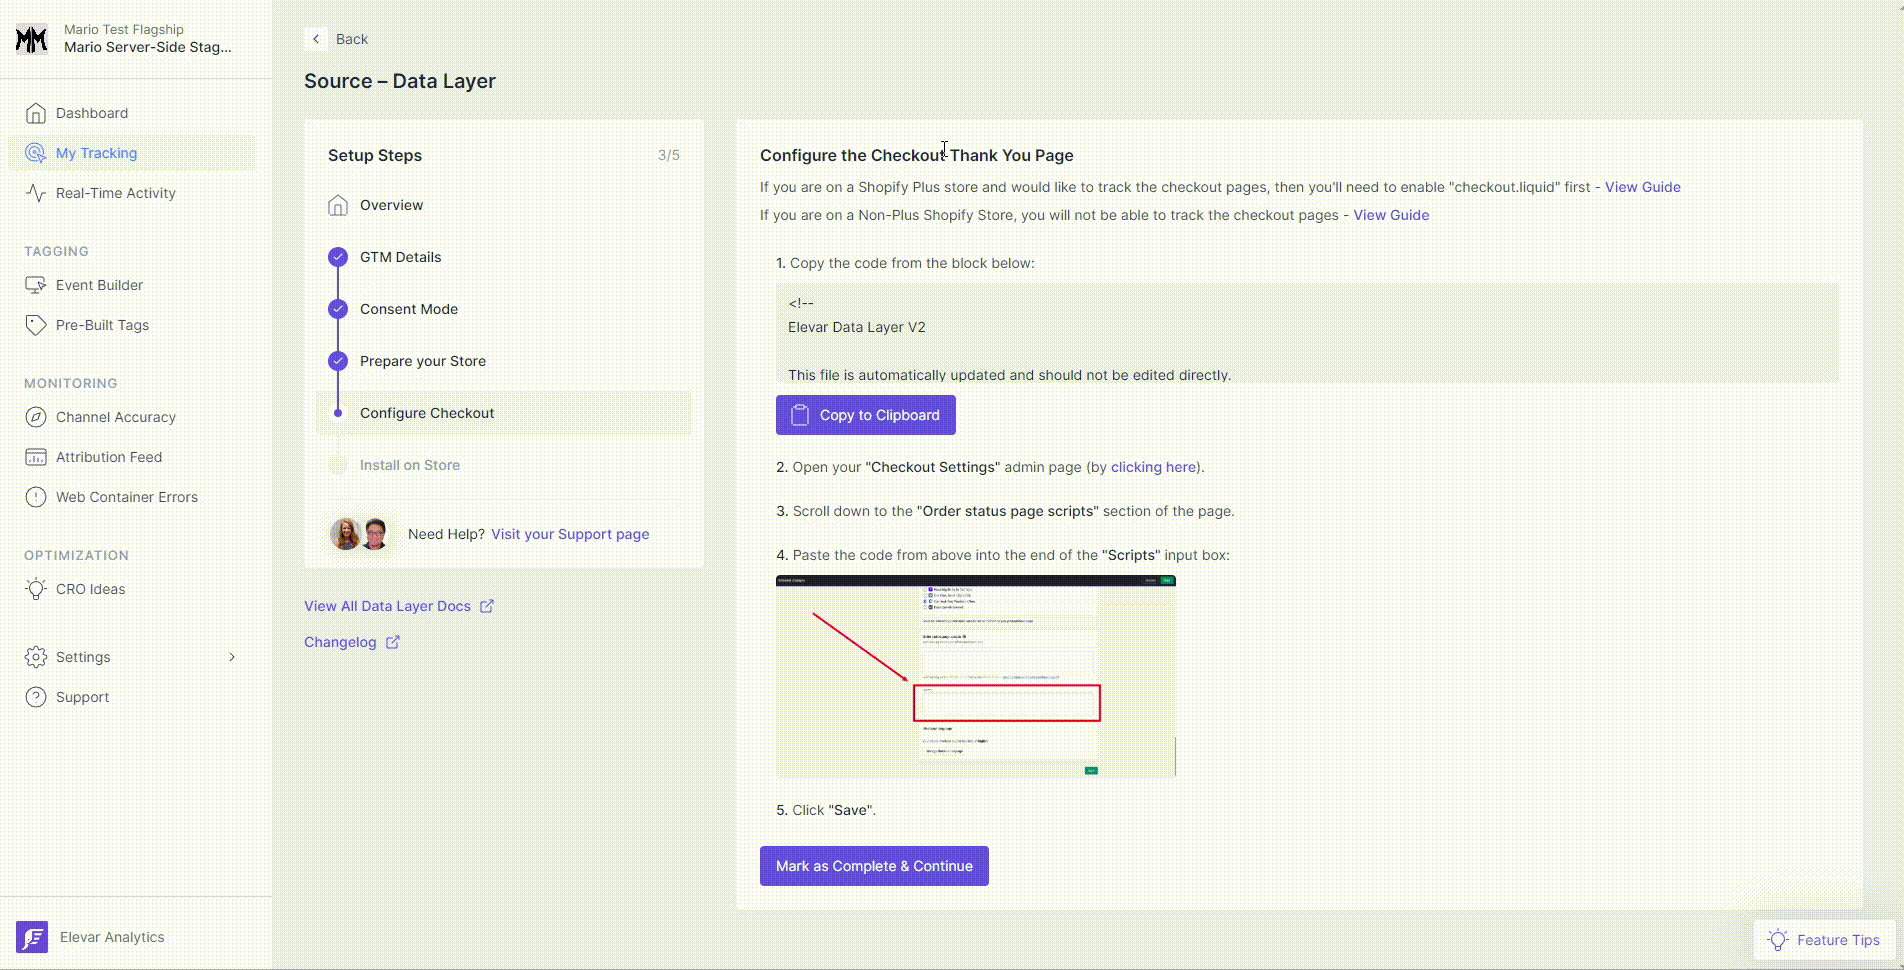The image size is (1904, 970).
Task: Open Support page from sidebar
Action: (132, 697)
